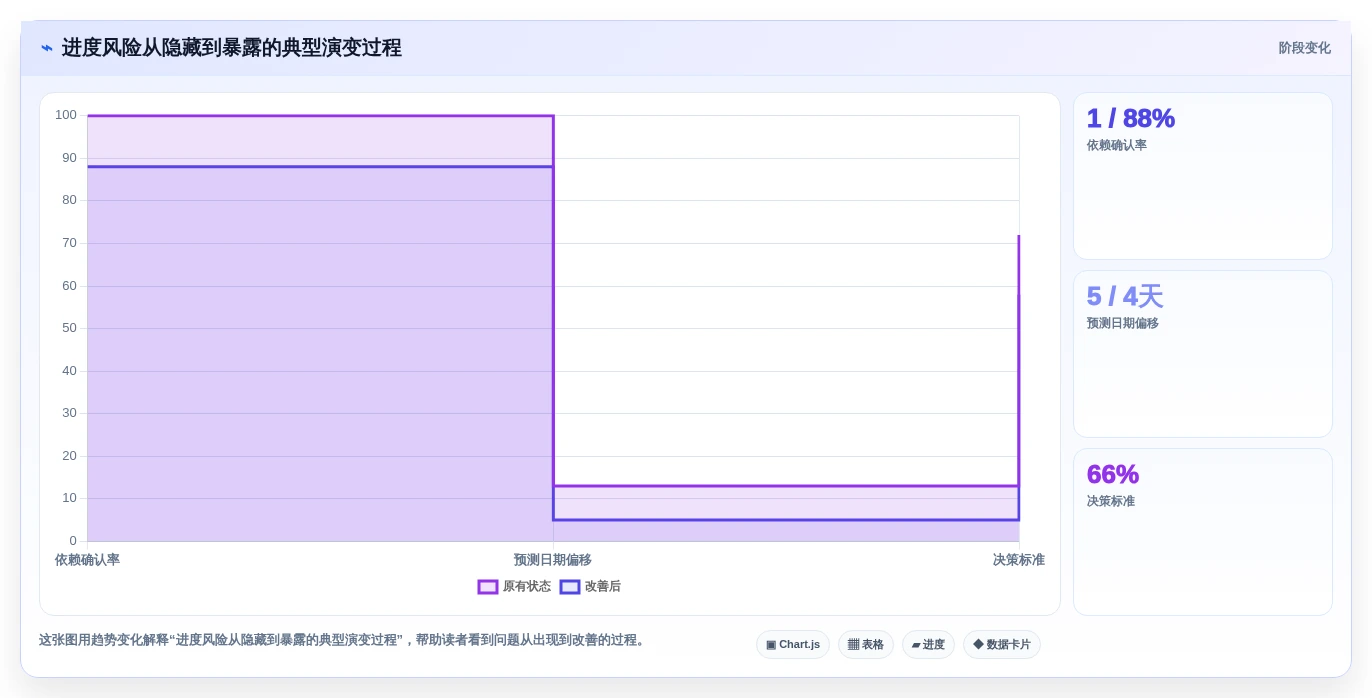Click the 66% value text
The image size is (1372, 698).
[1113, 475]
